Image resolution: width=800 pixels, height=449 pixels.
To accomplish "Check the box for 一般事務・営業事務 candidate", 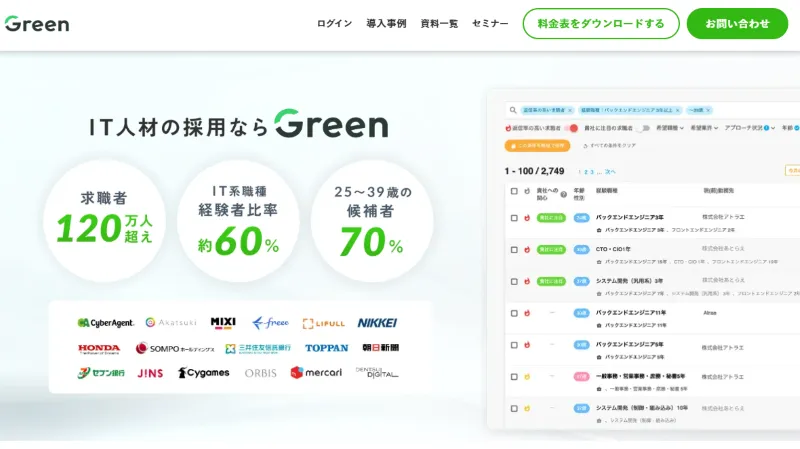I will (x=514, y=377).
